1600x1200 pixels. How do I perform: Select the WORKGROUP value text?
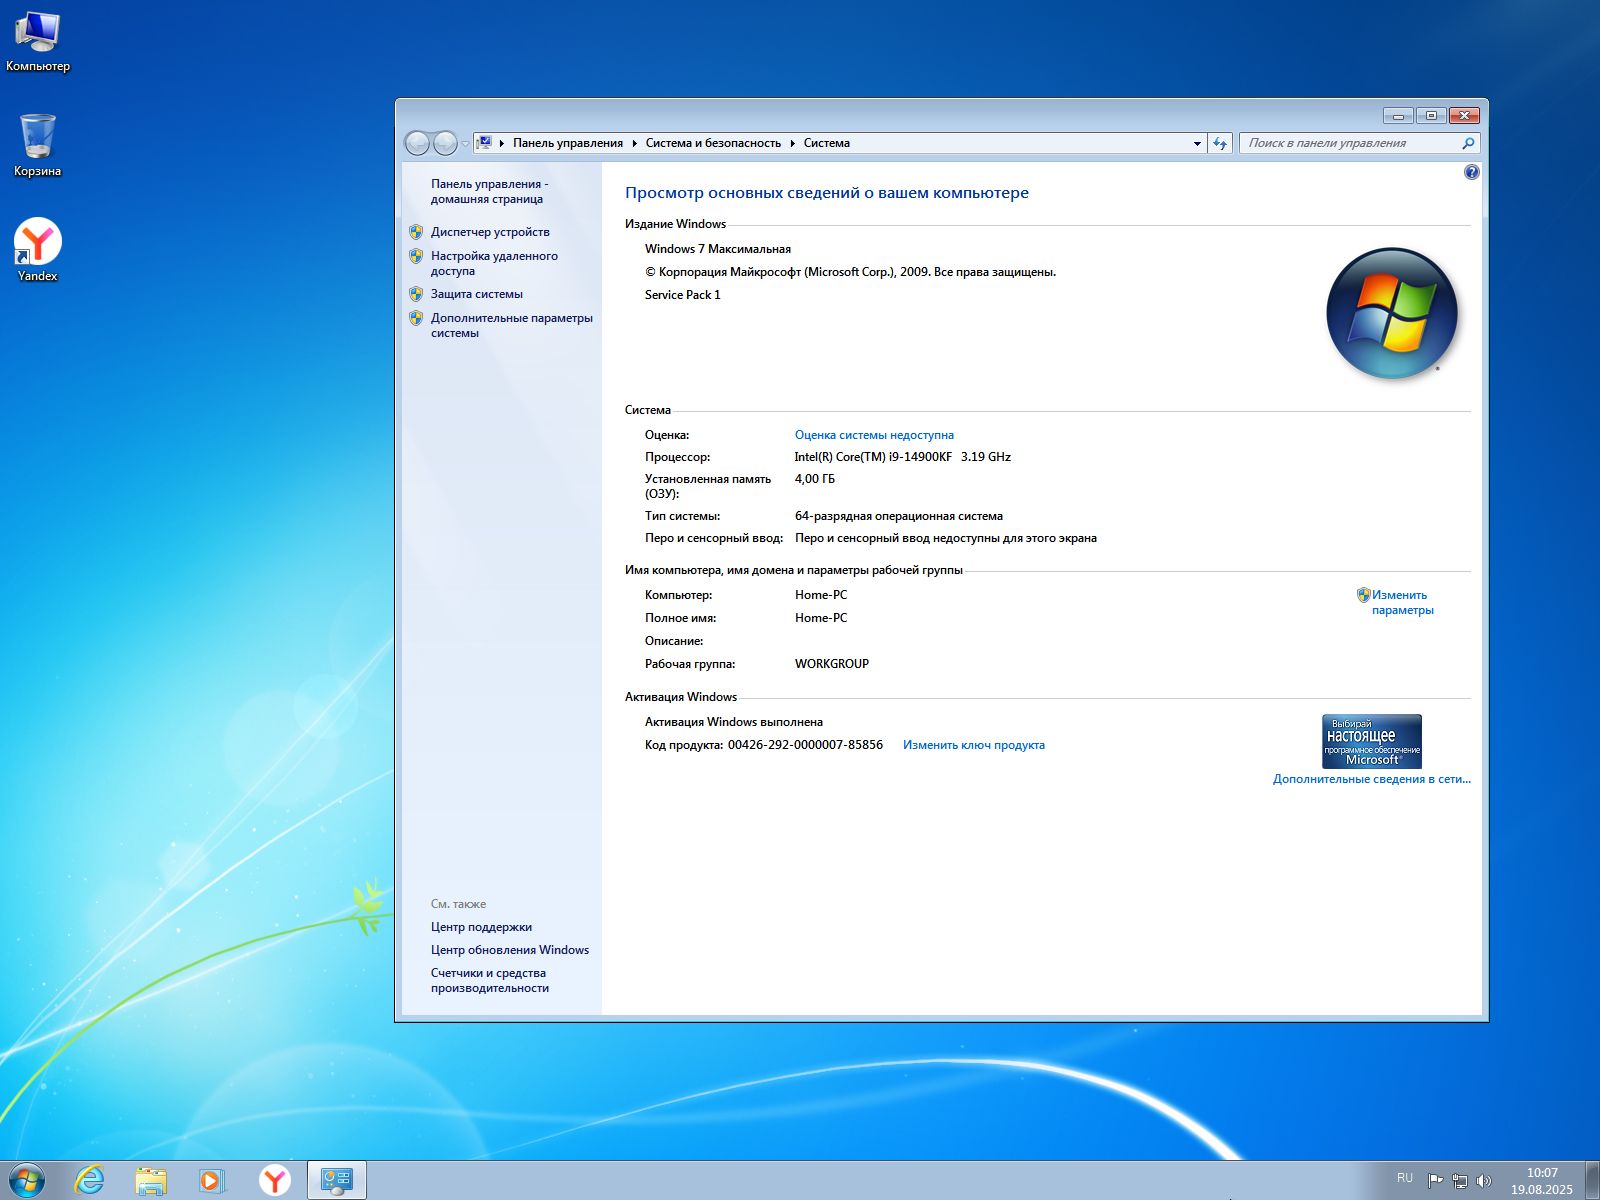(x=832, y=664)
